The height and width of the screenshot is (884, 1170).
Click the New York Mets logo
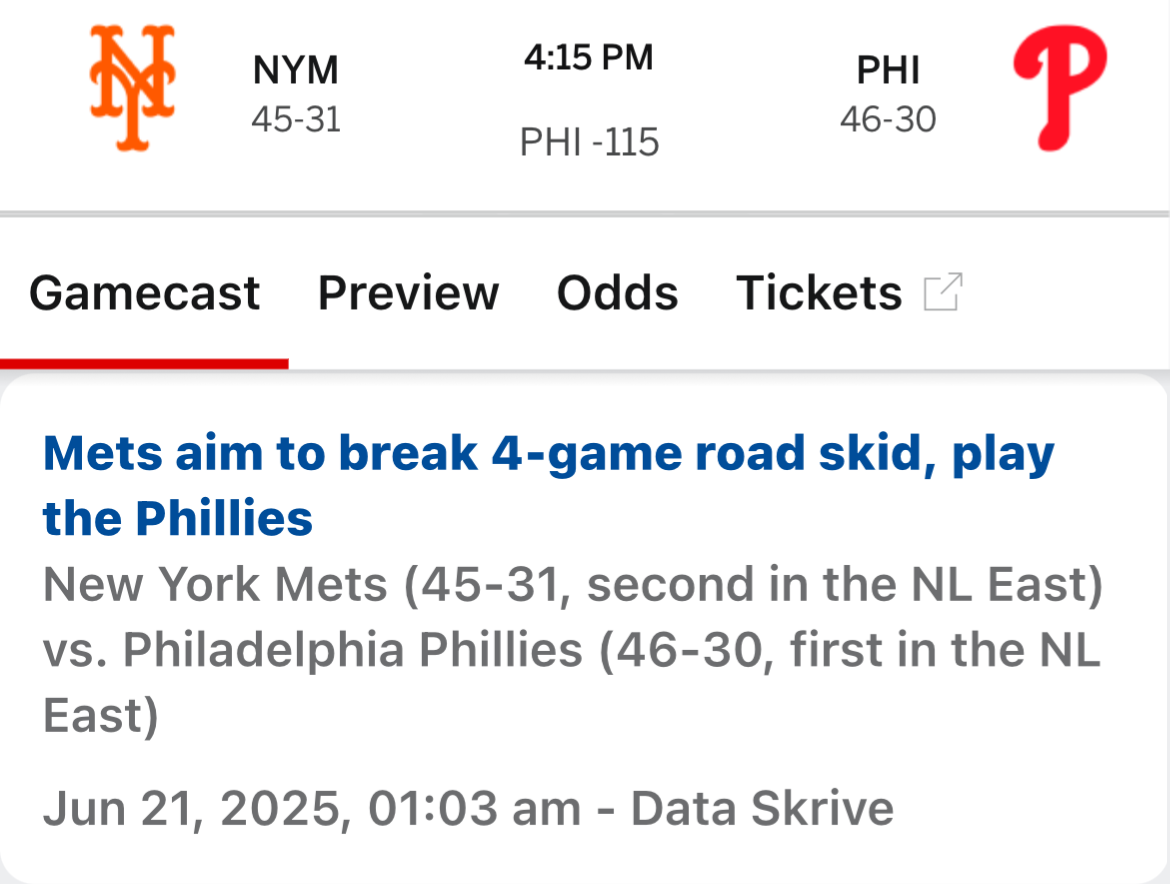(133, 88)
